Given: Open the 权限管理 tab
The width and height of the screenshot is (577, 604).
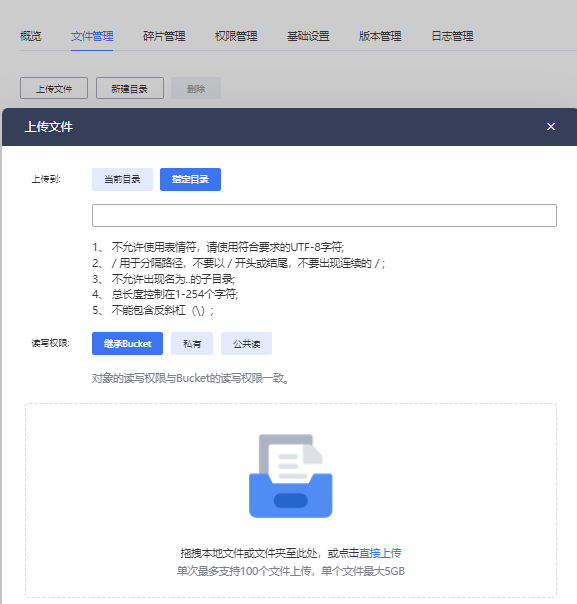Looking at the screenshot, I should pos(236,36).
